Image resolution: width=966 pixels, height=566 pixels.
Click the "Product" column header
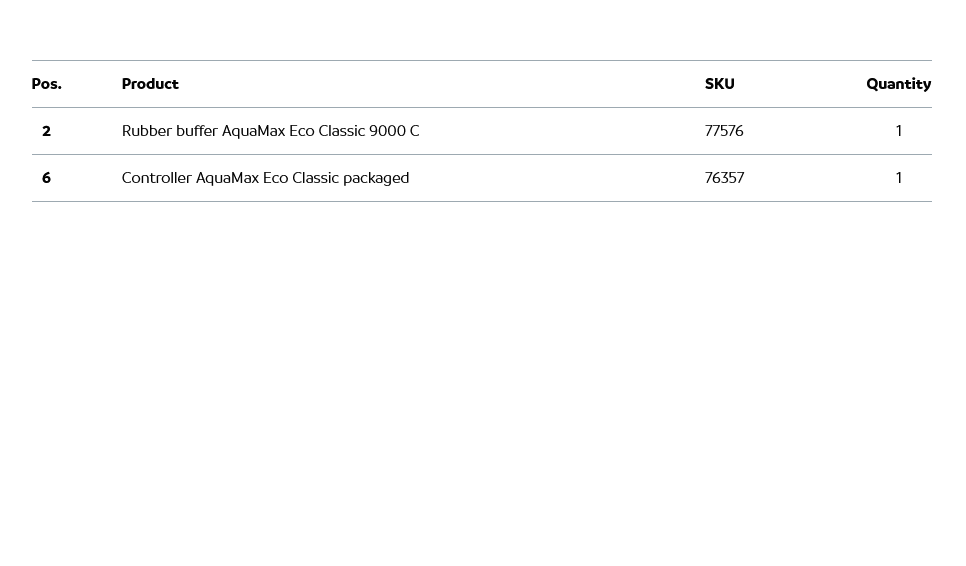(150, 84)
